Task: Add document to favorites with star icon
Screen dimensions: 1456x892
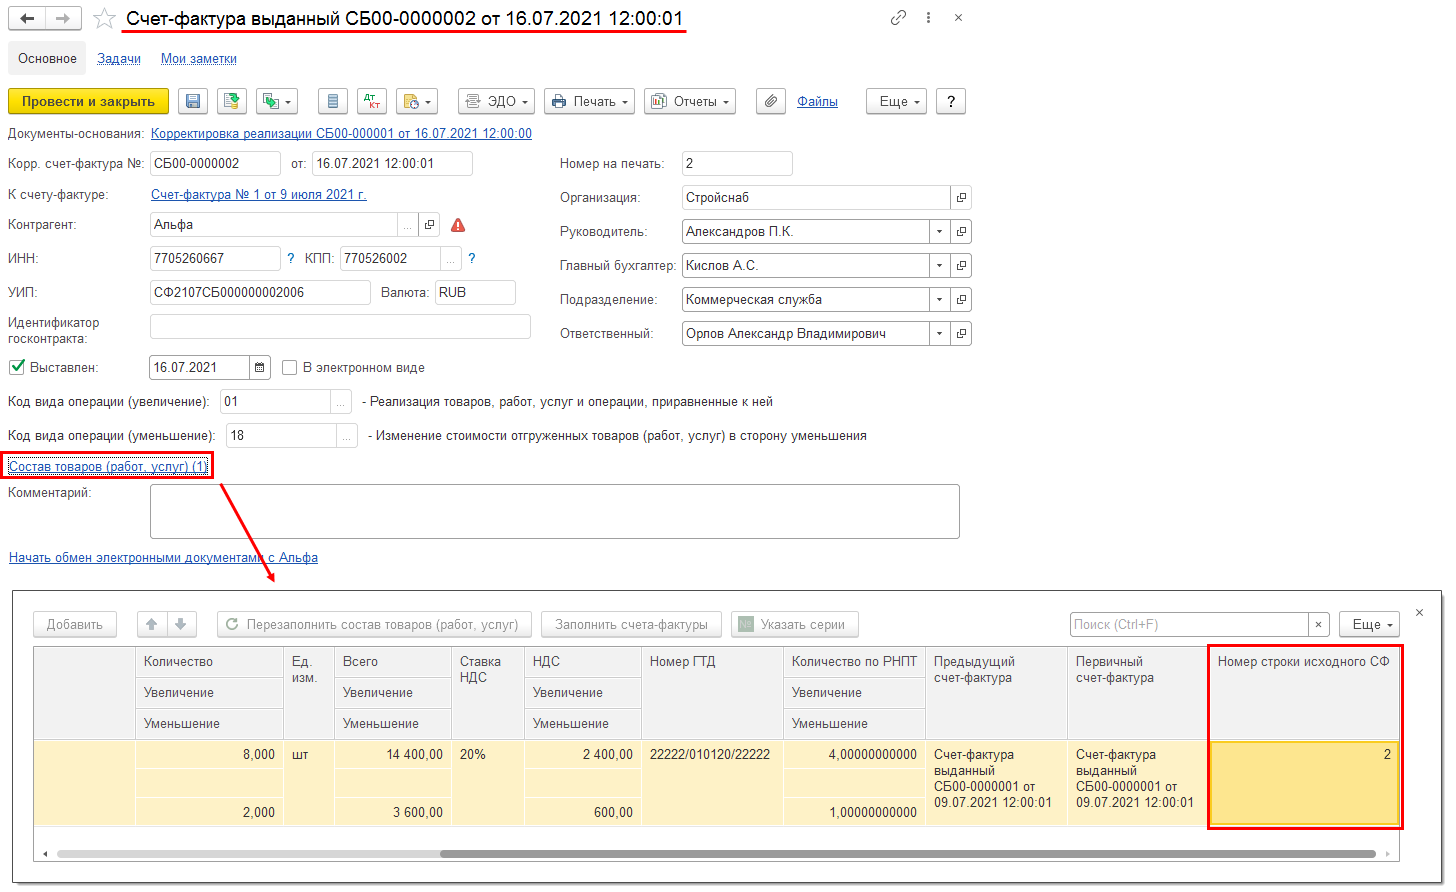Action: point(105,19)
